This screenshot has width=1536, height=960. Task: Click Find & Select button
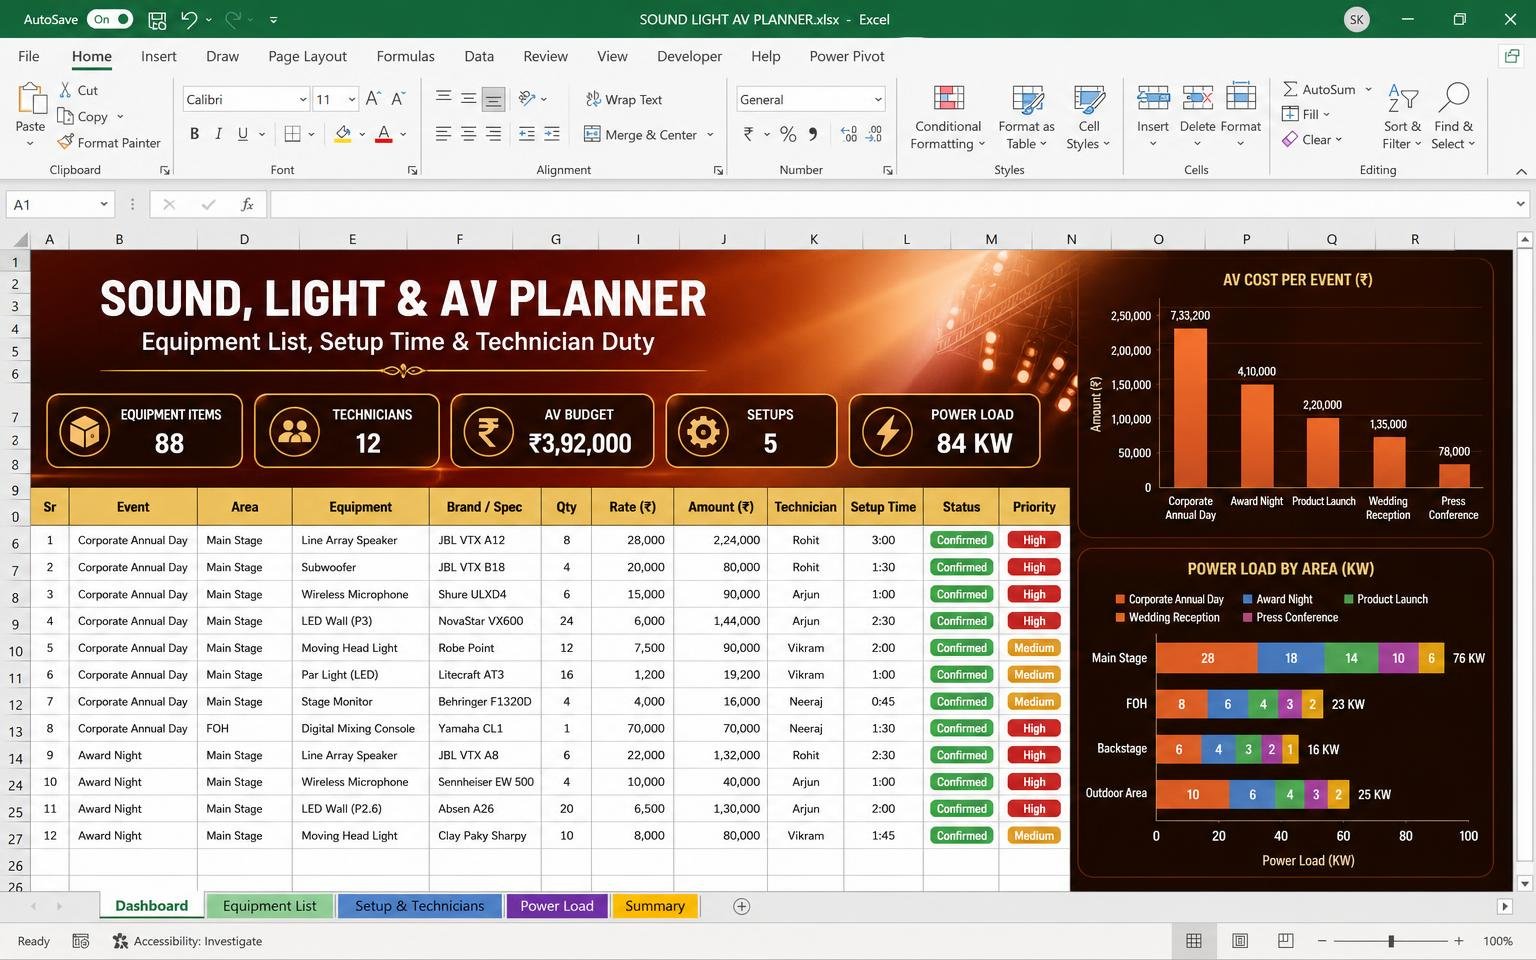pyautogui.click(x=1453, y=117)
